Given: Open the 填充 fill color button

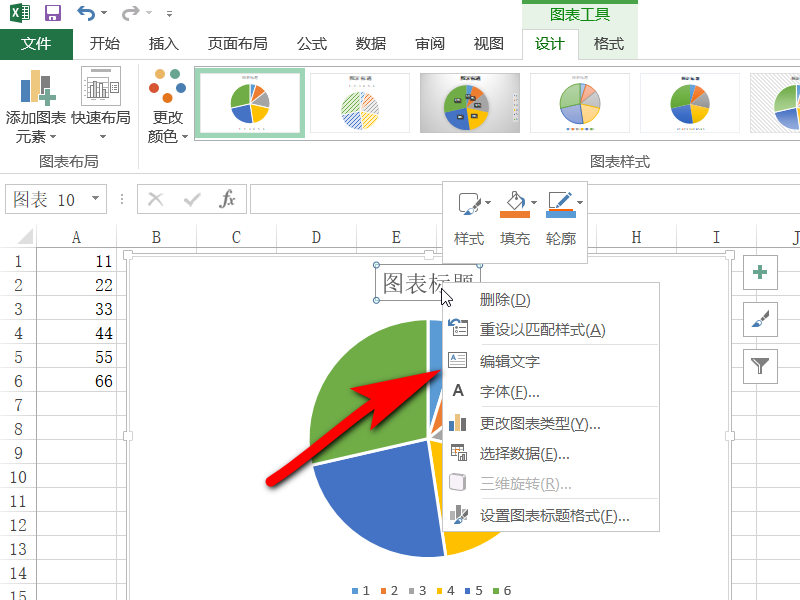Looking at the screenshot, I should (x=514, y=218).
